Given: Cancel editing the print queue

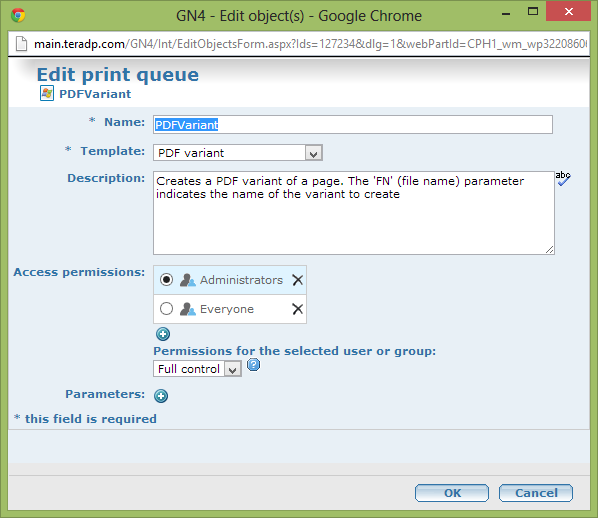Looking at the screenshot, I should click(536, 493).
